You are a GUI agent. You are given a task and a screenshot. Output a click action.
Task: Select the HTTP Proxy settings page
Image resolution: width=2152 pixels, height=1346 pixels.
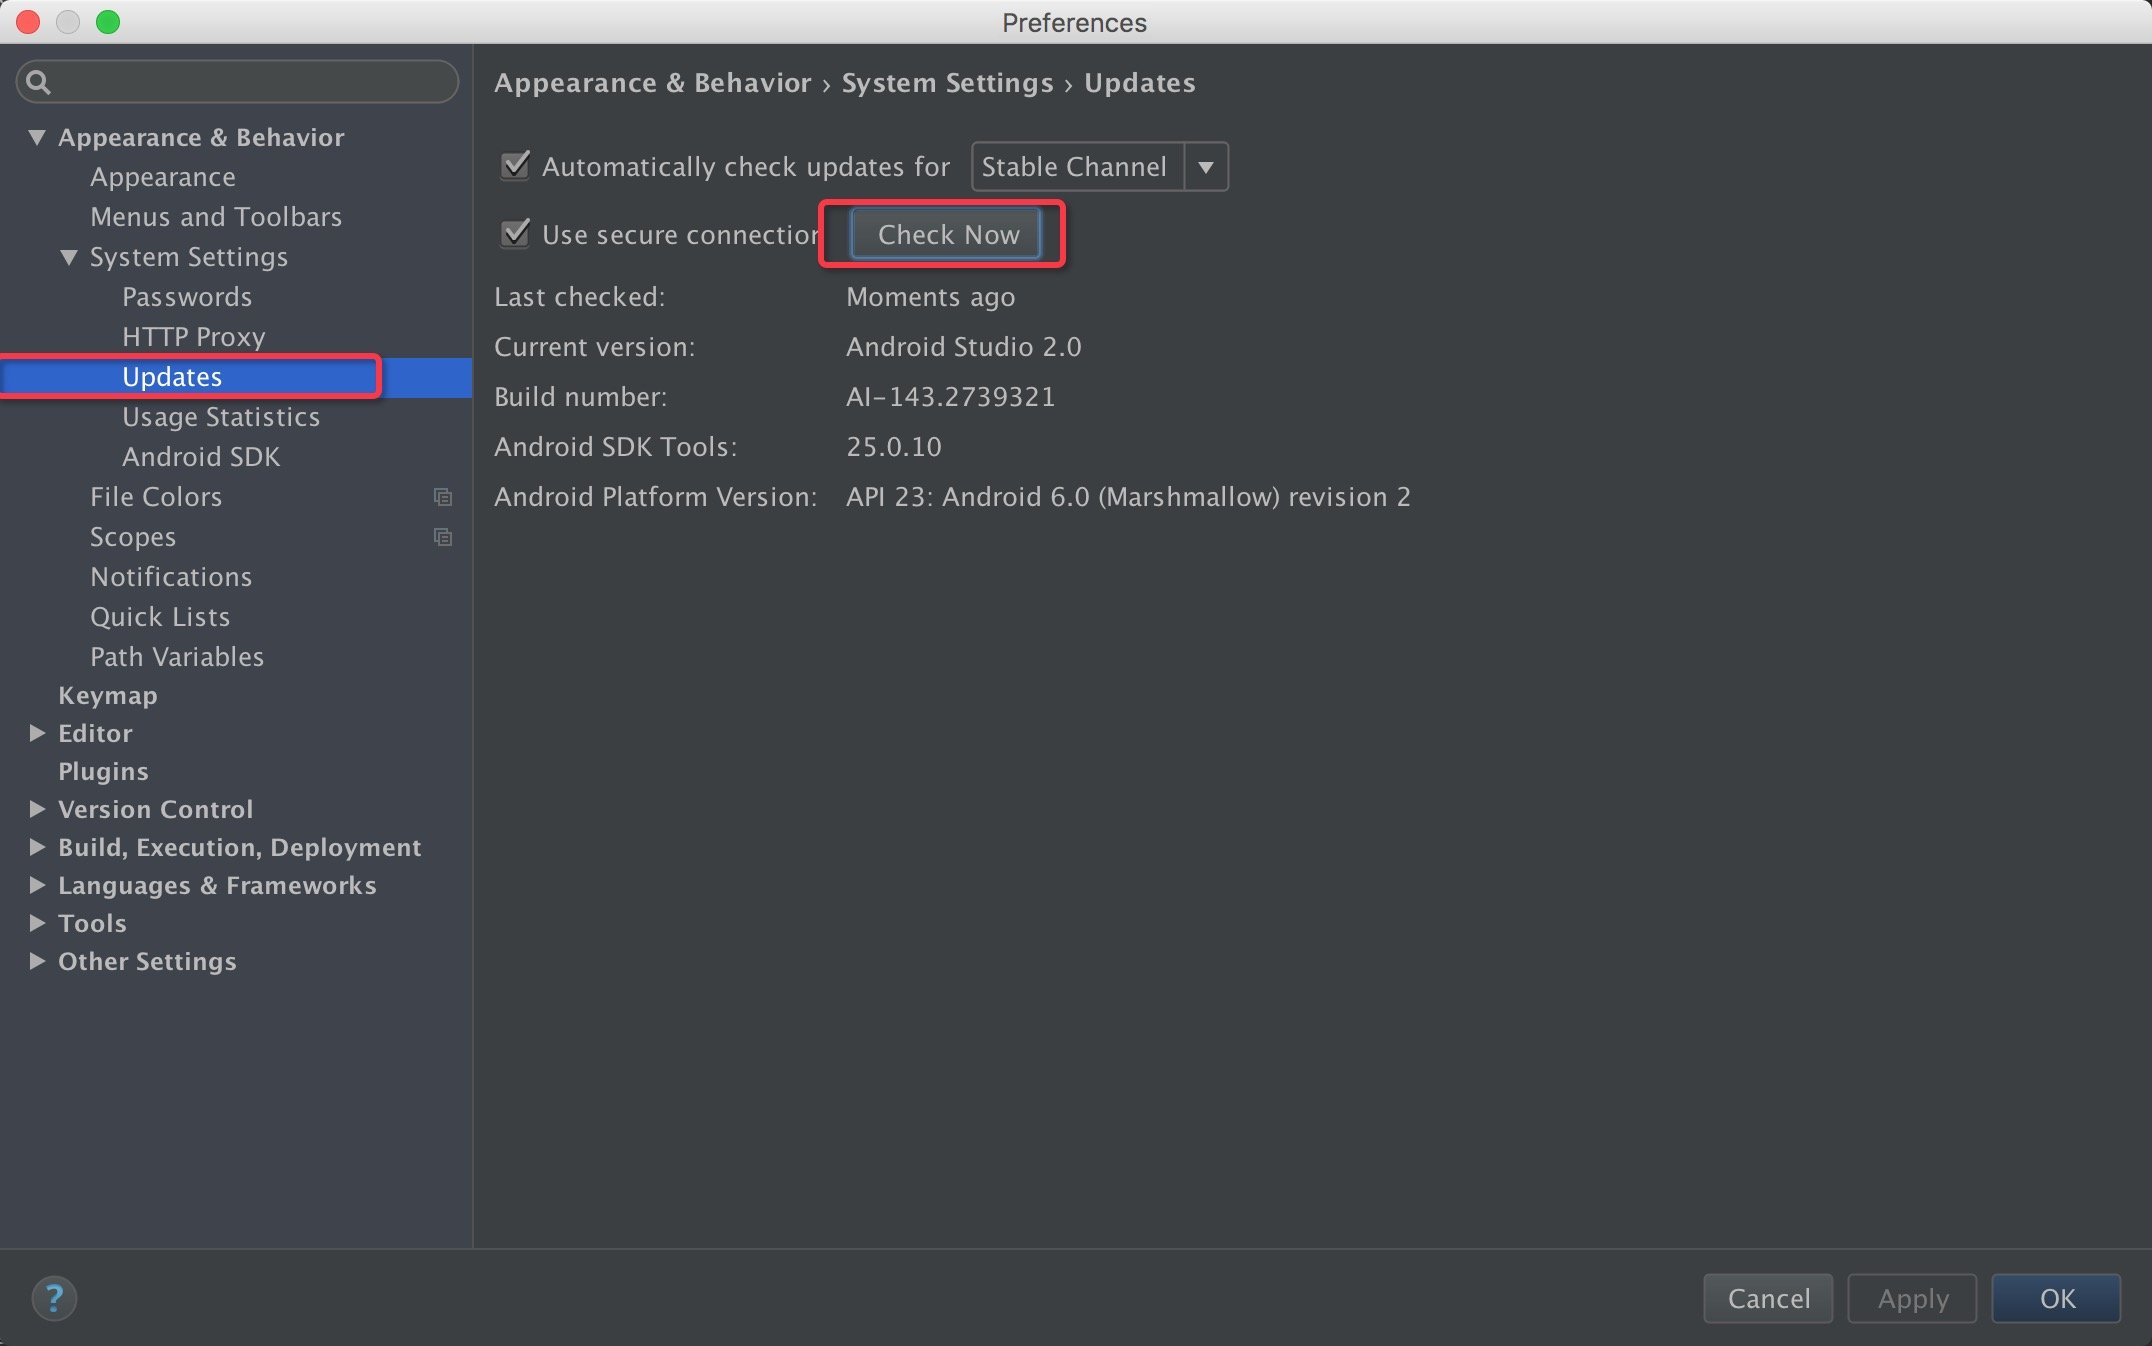coord(193,337)
